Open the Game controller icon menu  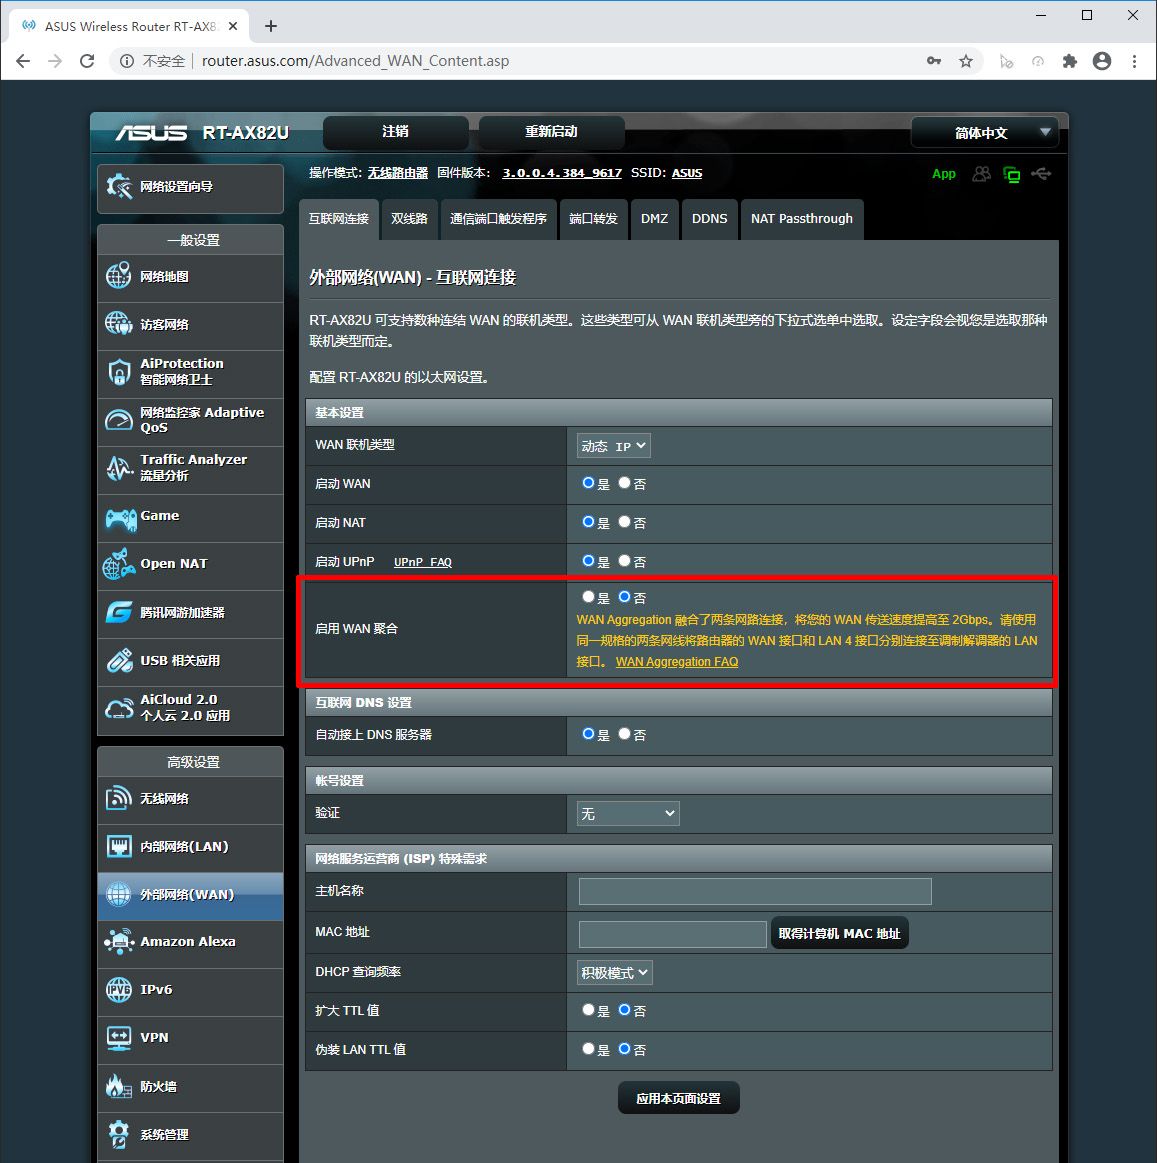(121, 517)
